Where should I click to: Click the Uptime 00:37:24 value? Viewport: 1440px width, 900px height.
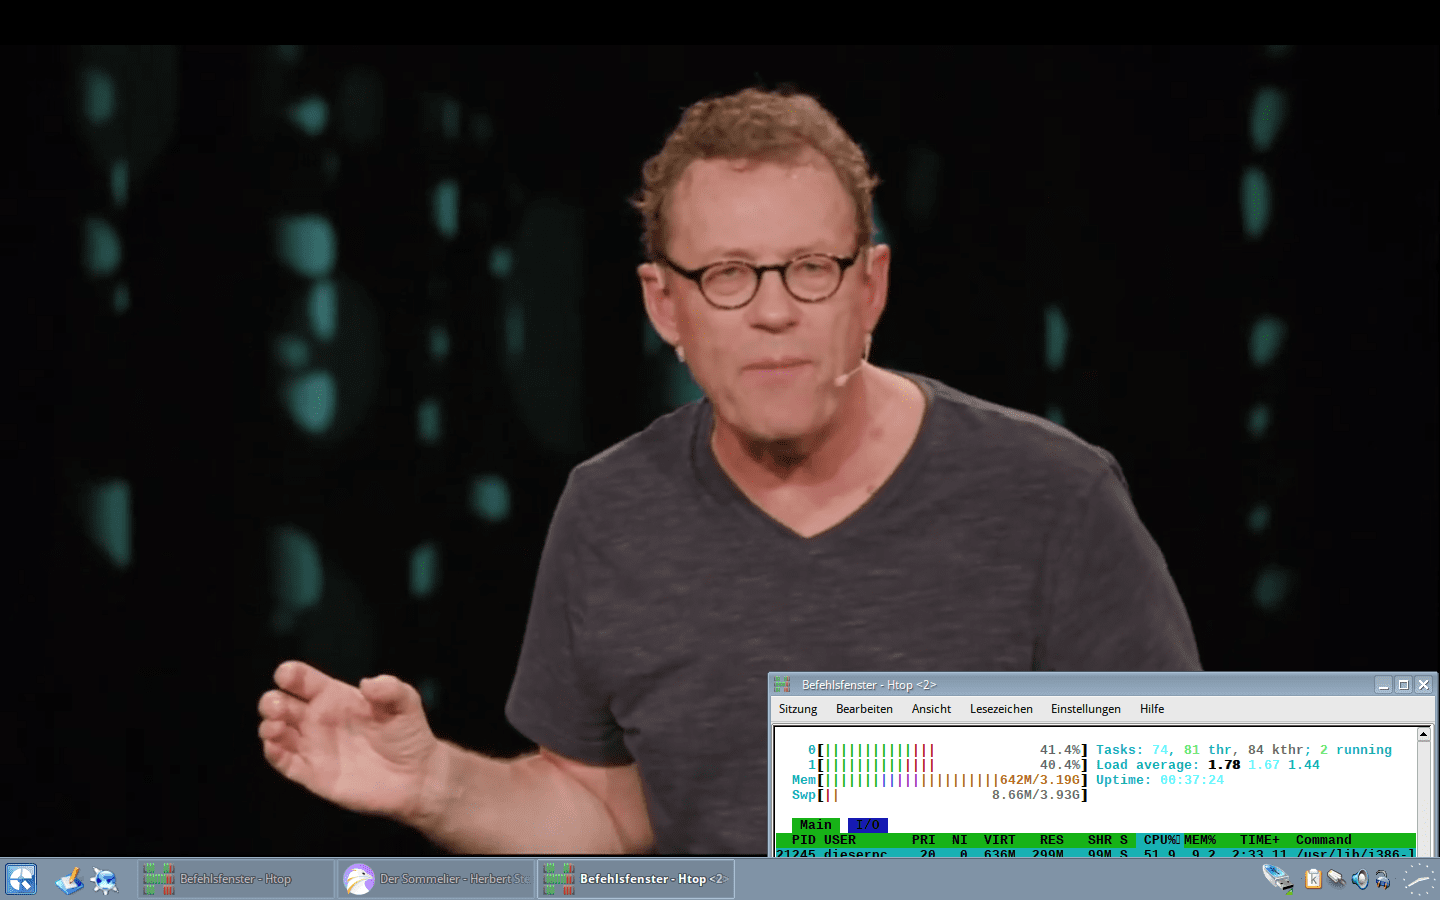[x=1192, y=780]
